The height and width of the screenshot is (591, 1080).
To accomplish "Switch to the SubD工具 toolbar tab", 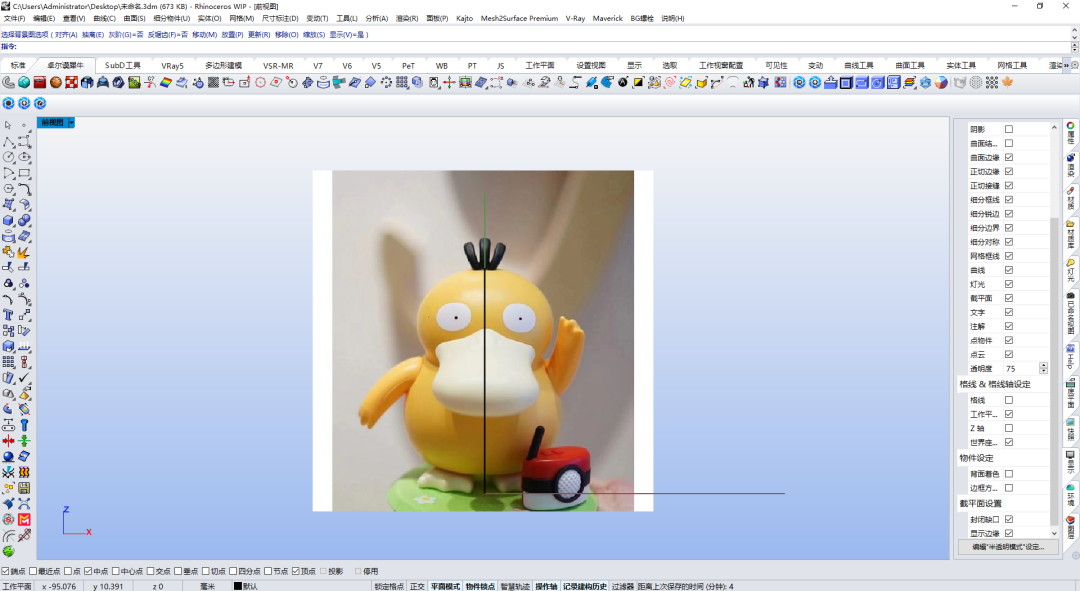I will click(123, 65).
